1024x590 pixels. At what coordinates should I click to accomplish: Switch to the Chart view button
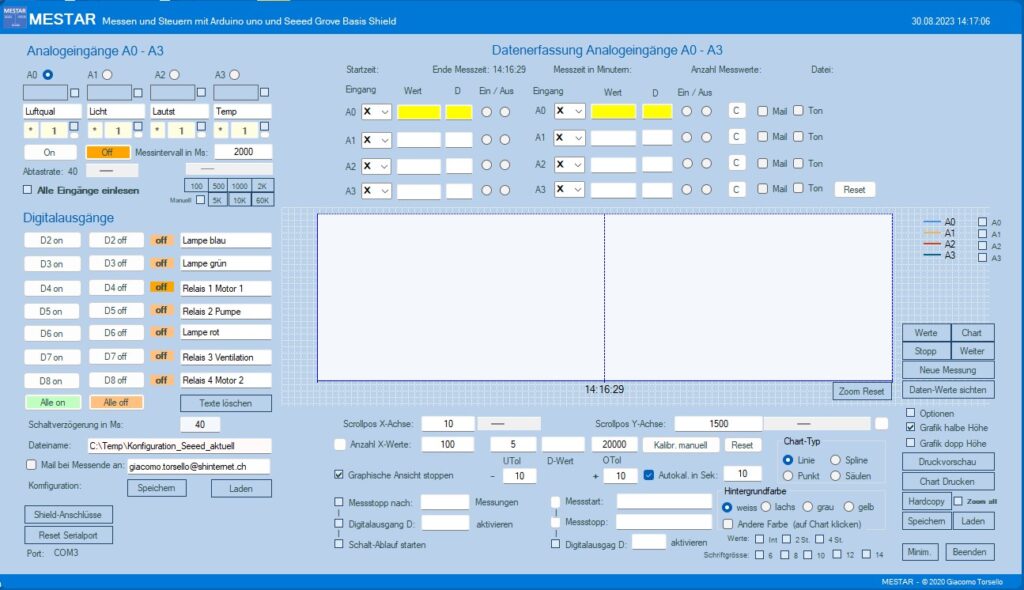click(971, 332)
